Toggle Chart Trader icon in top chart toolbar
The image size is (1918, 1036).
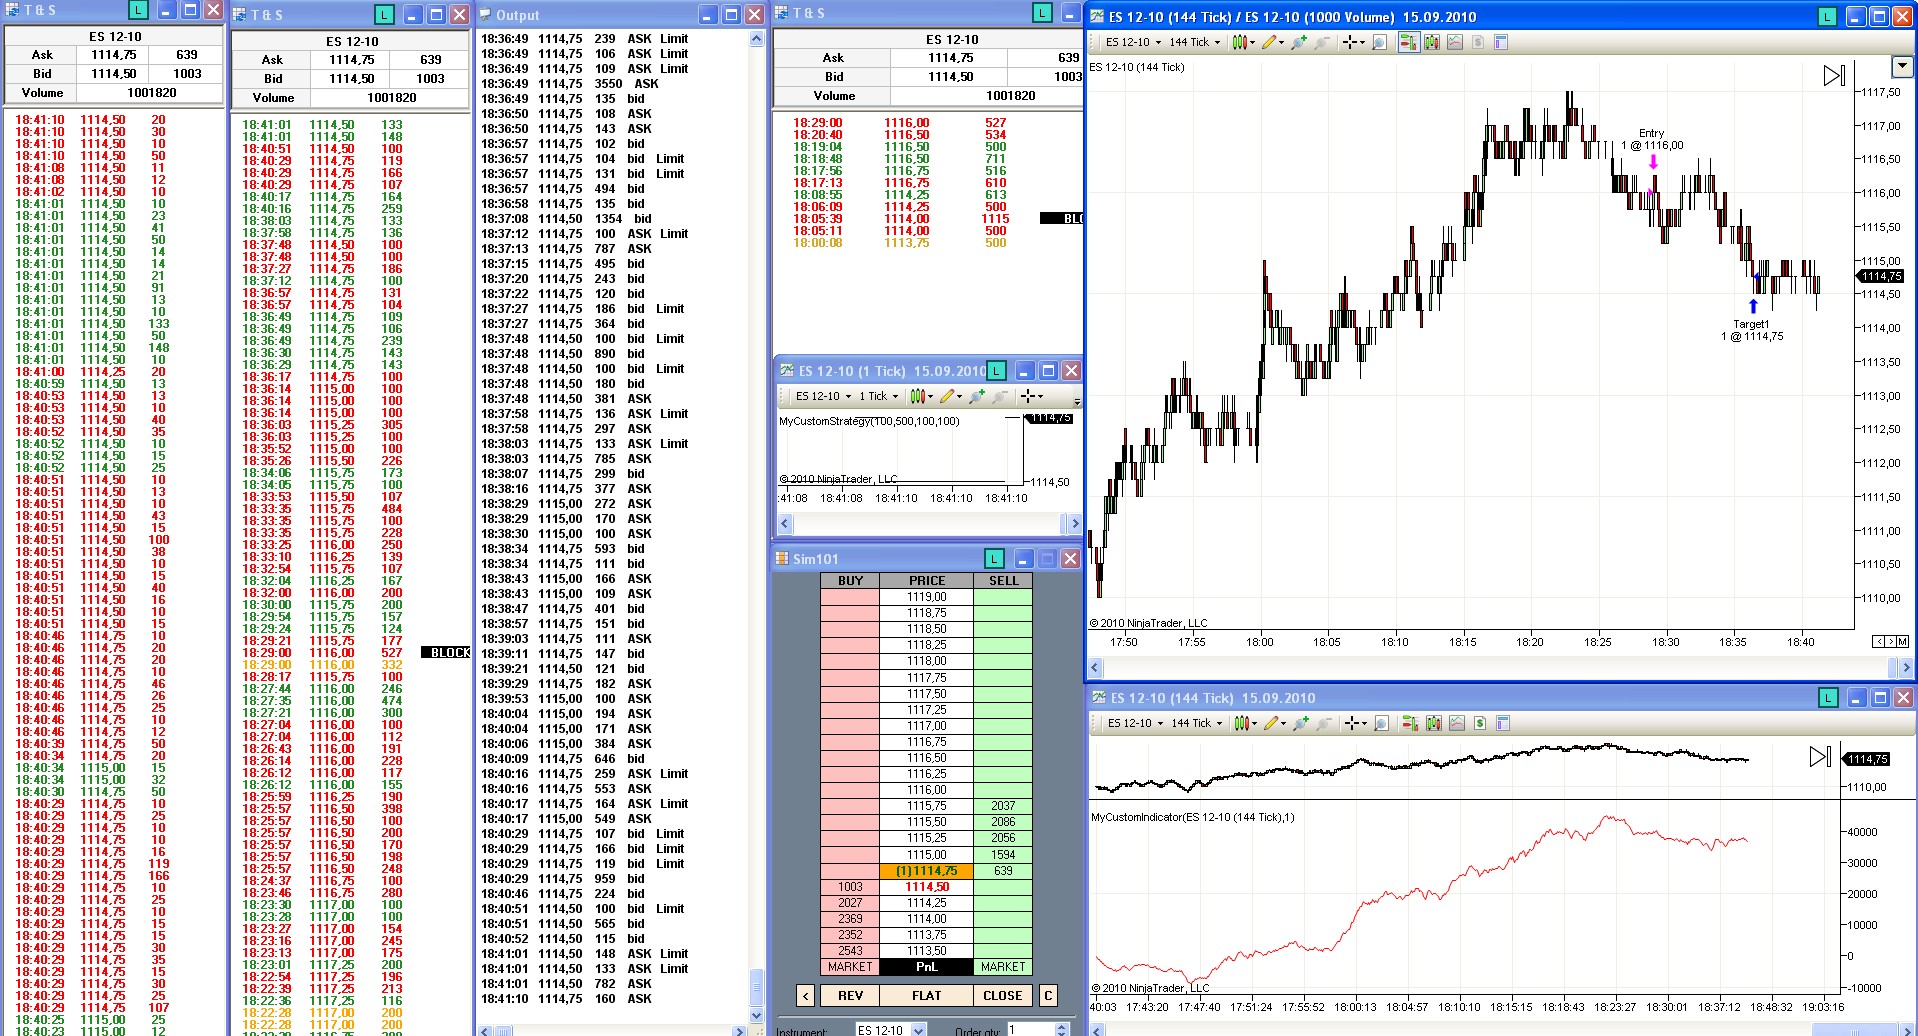pos(1409,42)
